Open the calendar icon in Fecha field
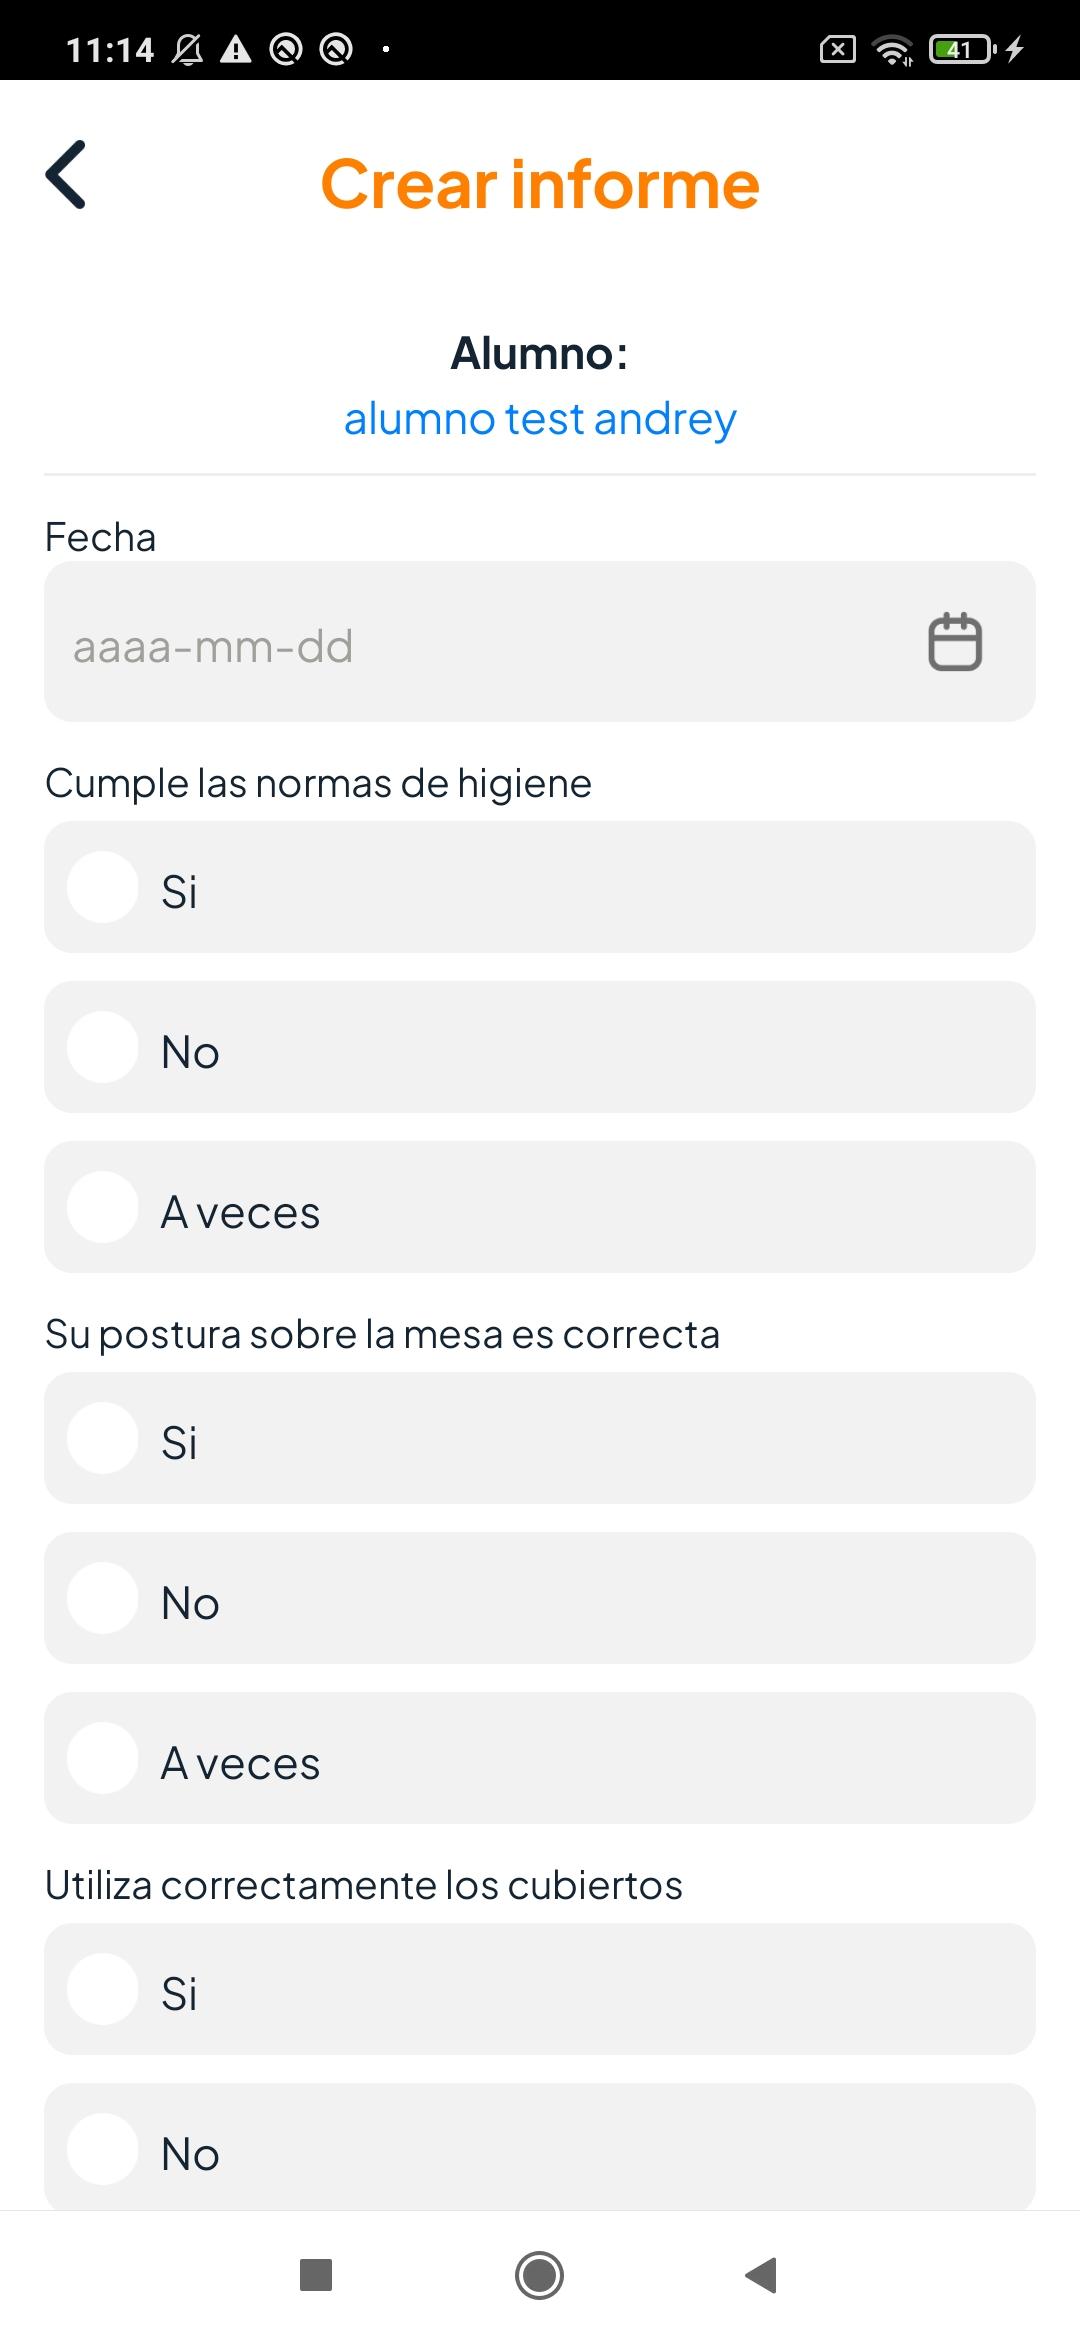Screen dimensions: 1080x2340 click(955, 641)
